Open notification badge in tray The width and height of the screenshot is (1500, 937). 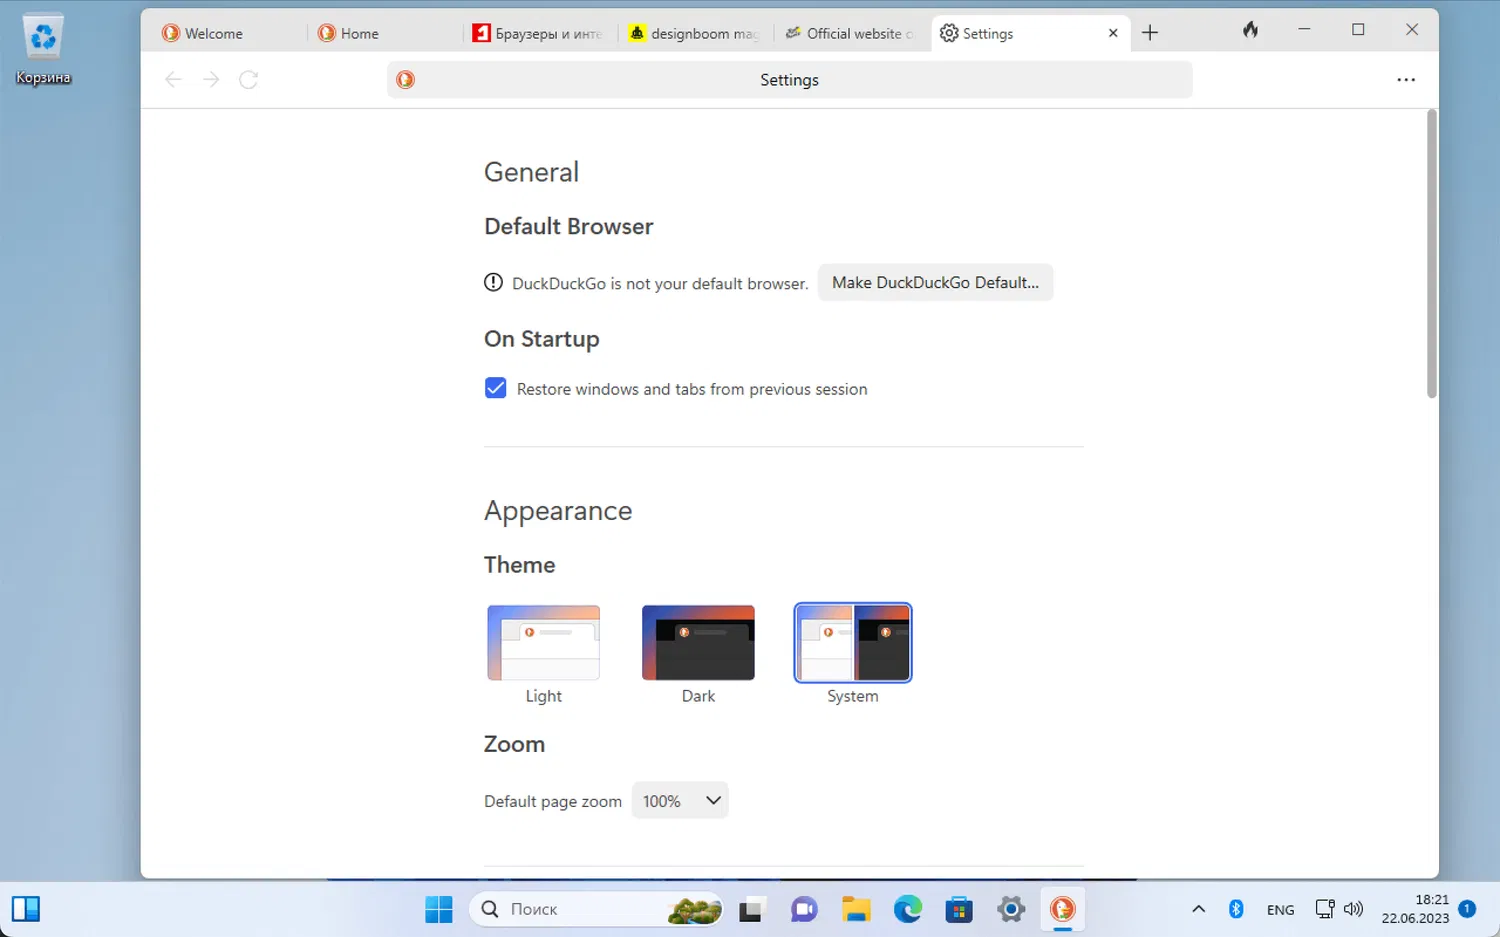1467,909
